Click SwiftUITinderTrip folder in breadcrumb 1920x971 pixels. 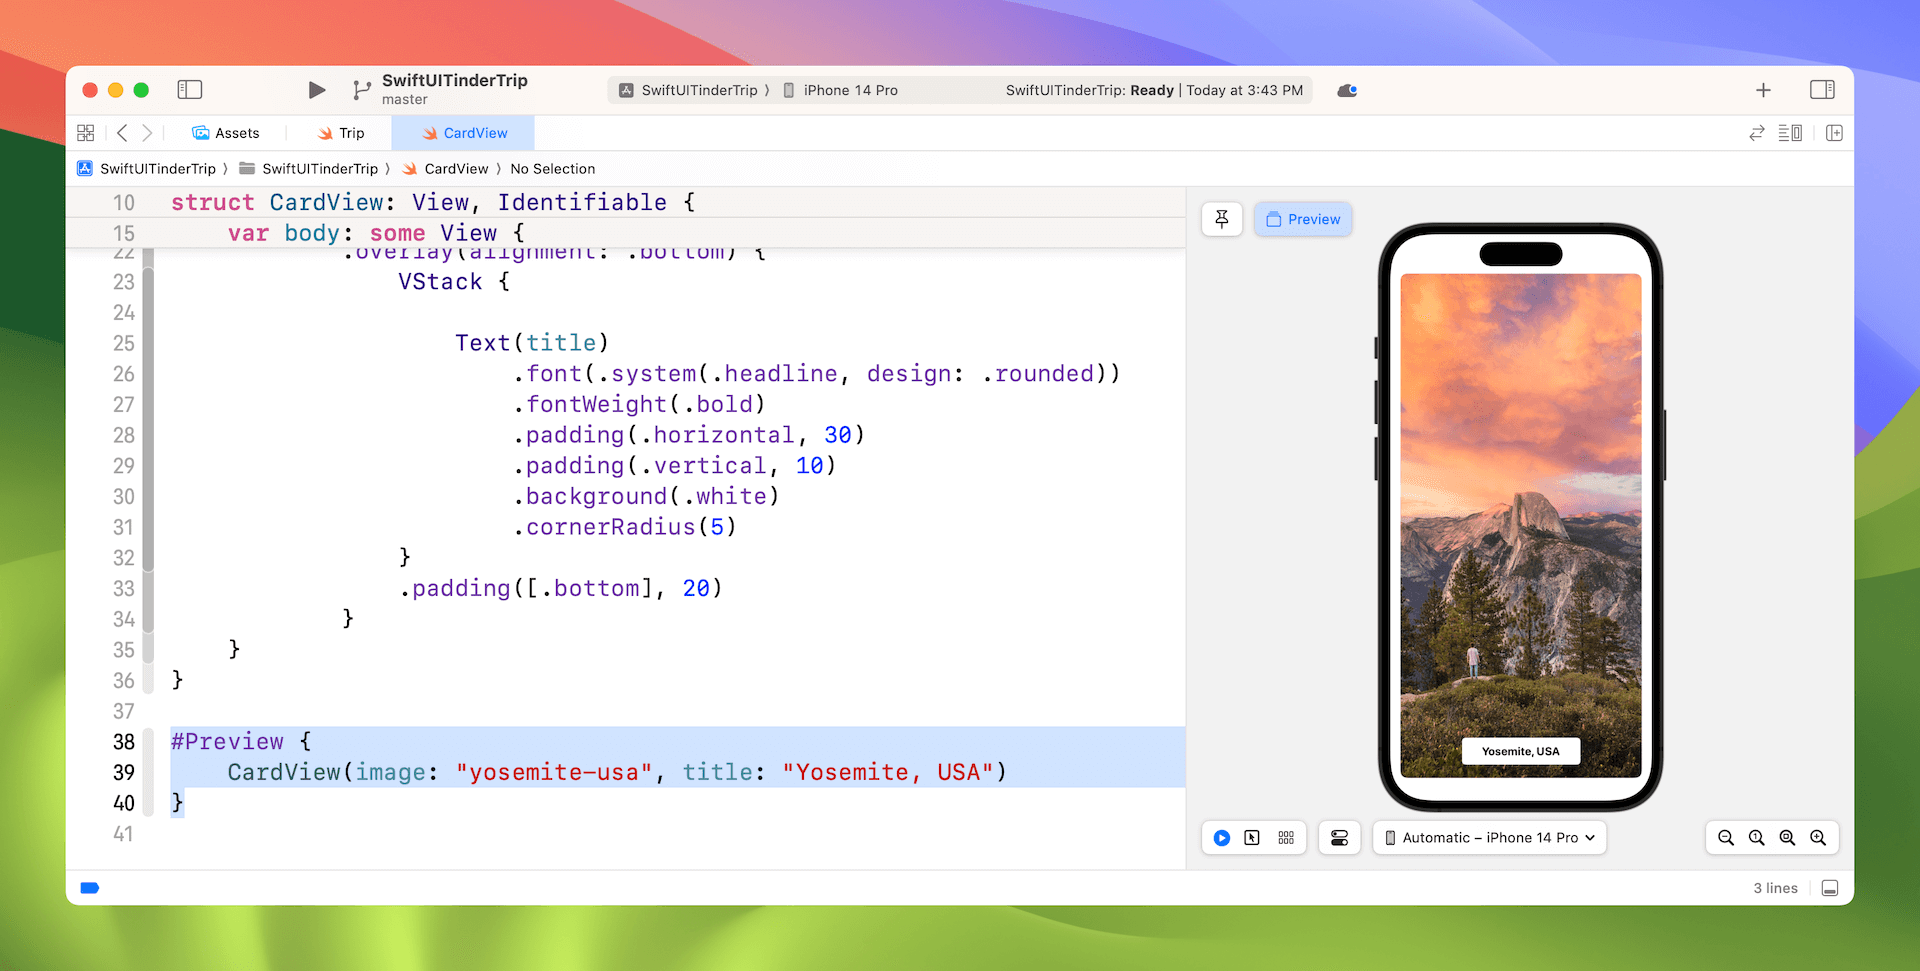coord(309,169)
